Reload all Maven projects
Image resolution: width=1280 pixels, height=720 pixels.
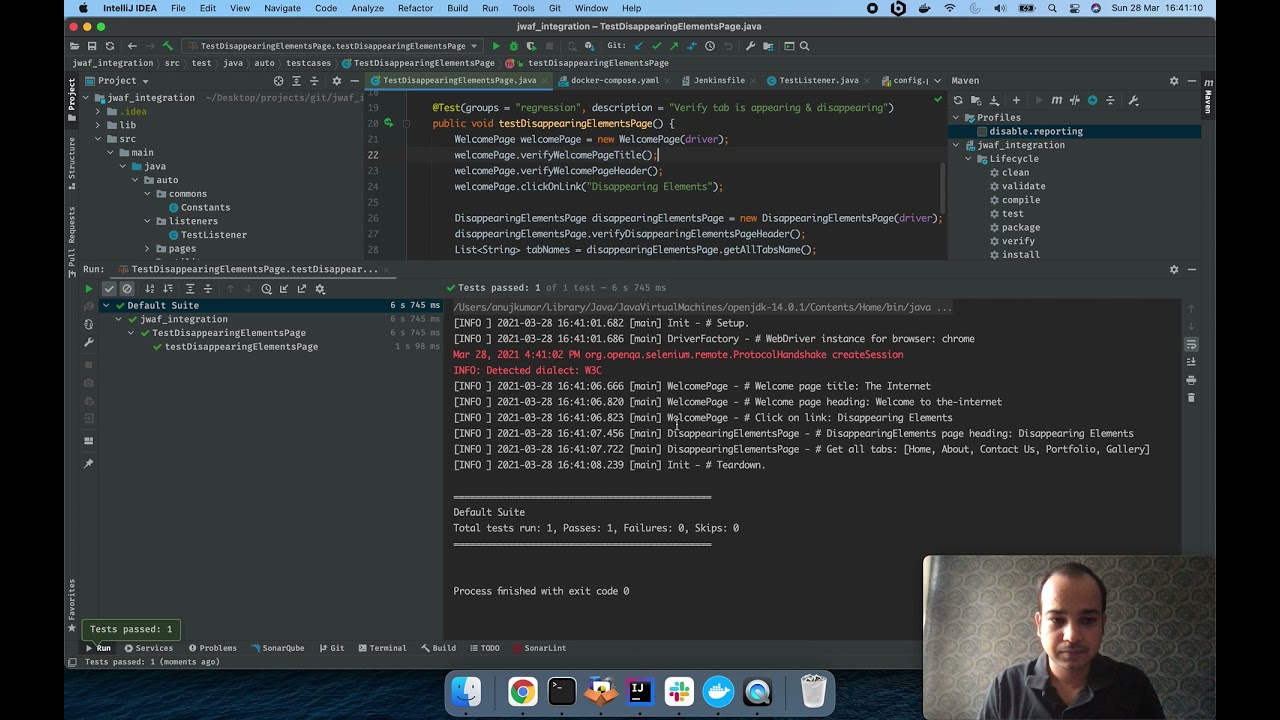tap(958, 100)
